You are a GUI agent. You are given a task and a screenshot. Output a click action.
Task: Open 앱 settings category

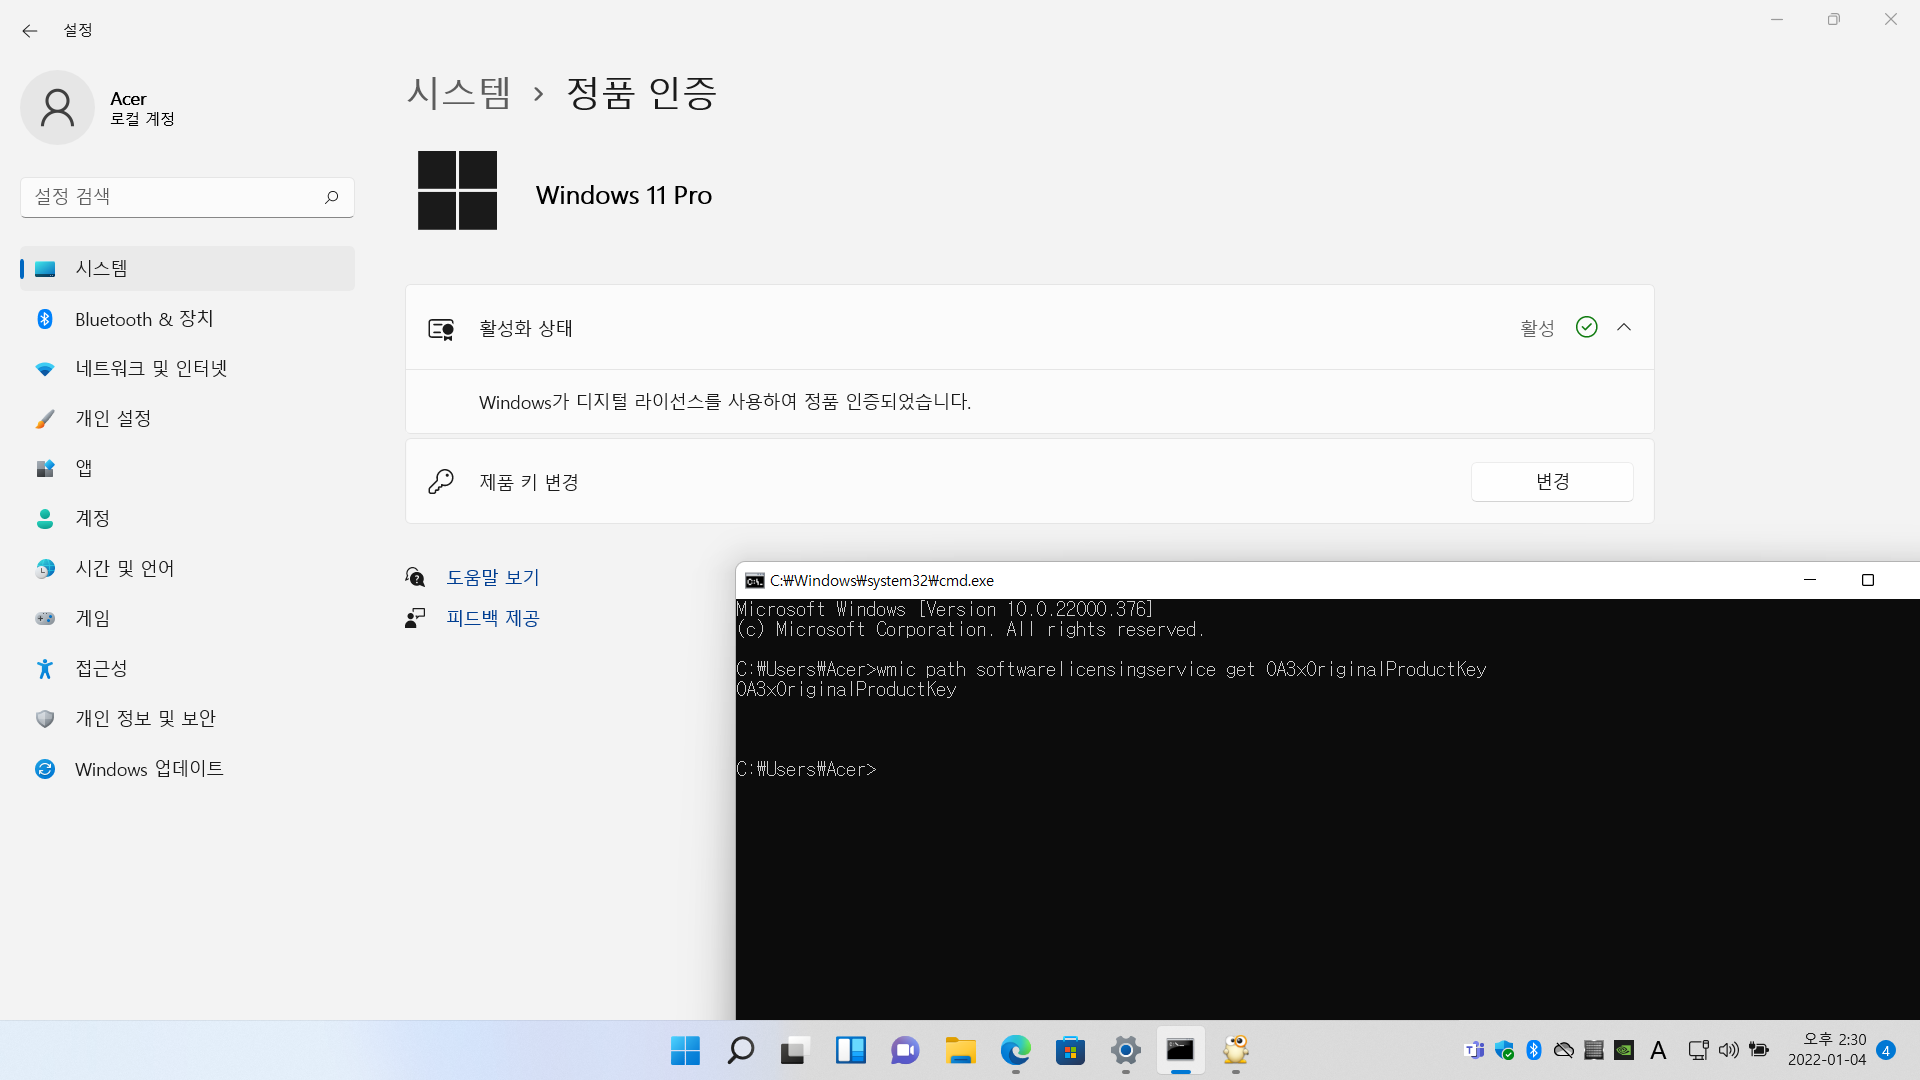pyautogui.click(x=187, y=469)
